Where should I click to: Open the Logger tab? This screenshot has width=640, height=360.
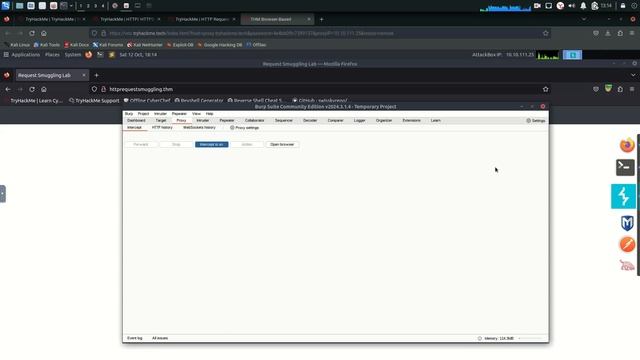360,121
